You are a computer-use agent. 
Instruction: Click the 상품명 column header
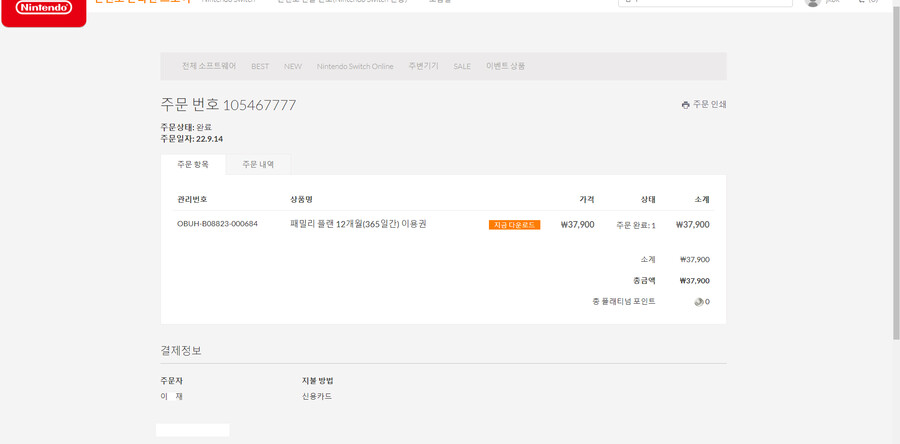coord(302,200)
